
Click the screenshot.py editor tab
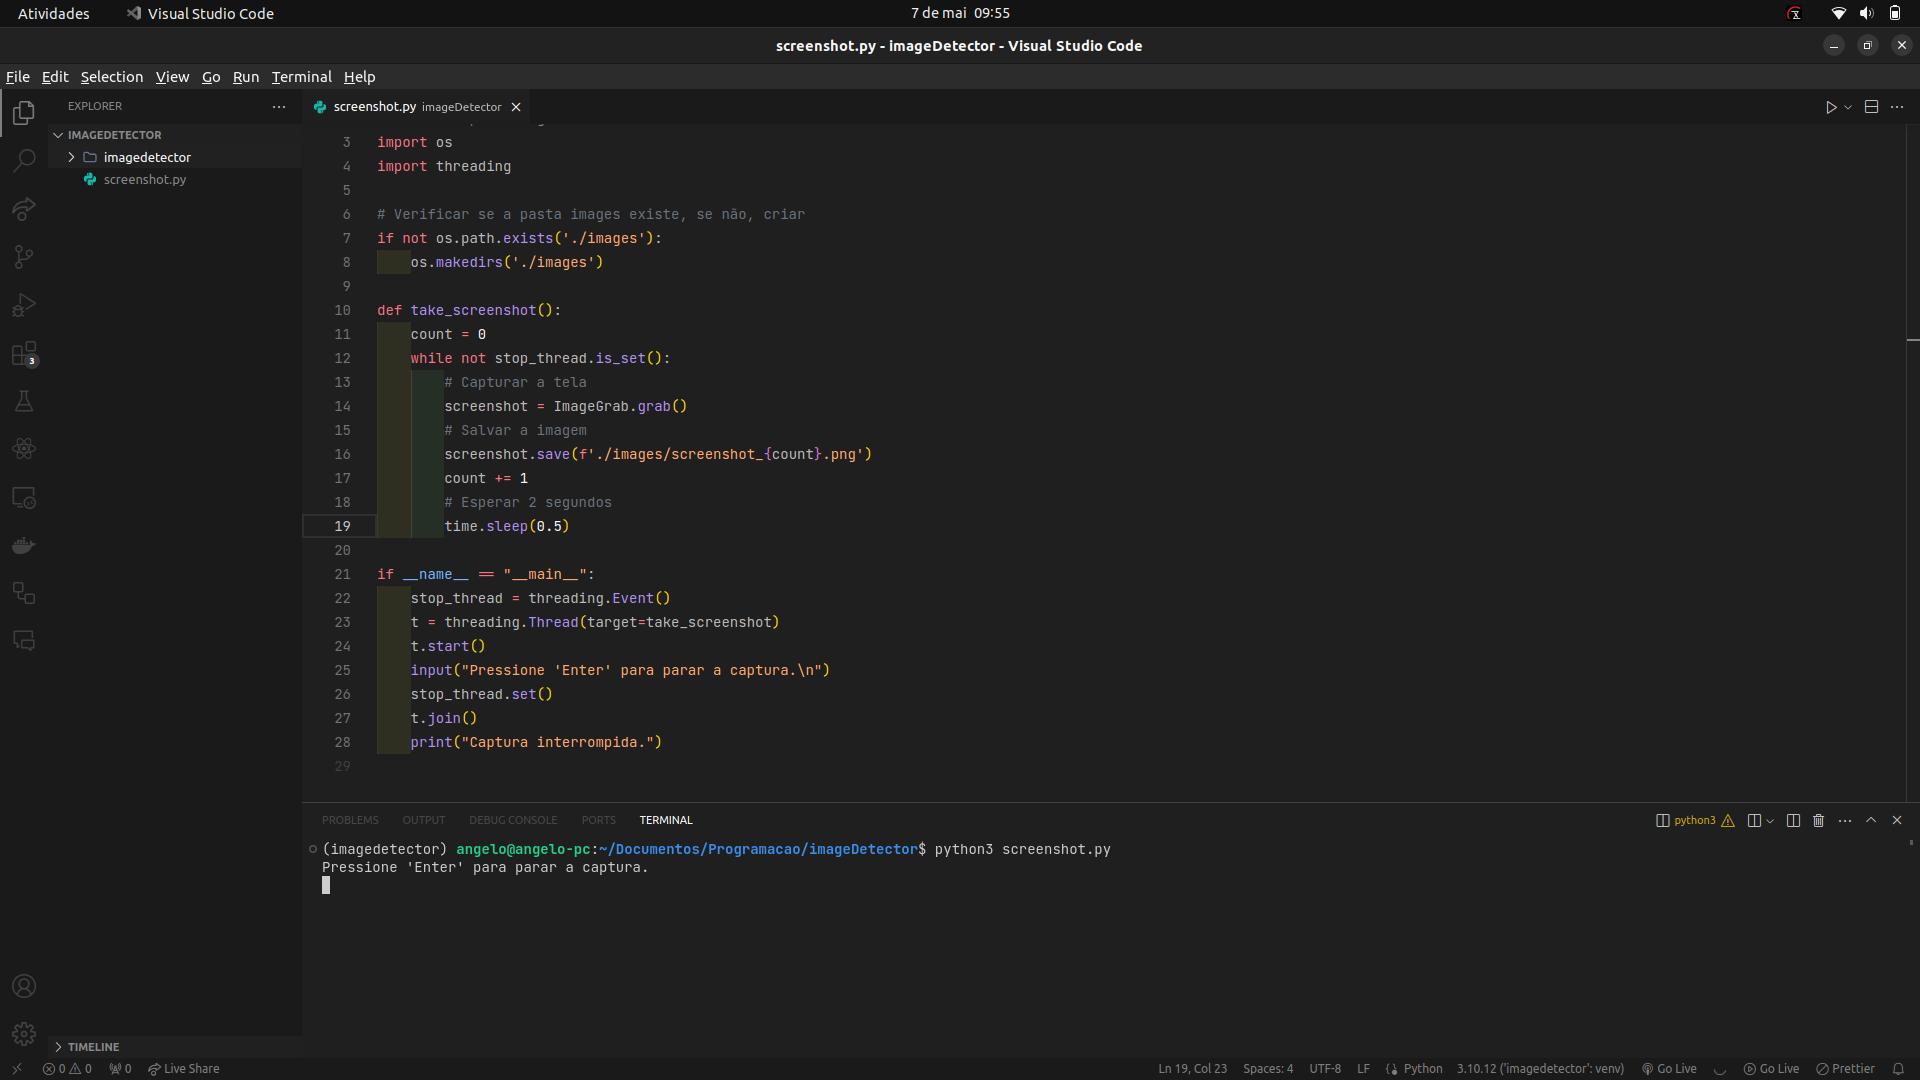tap(417, 107)
